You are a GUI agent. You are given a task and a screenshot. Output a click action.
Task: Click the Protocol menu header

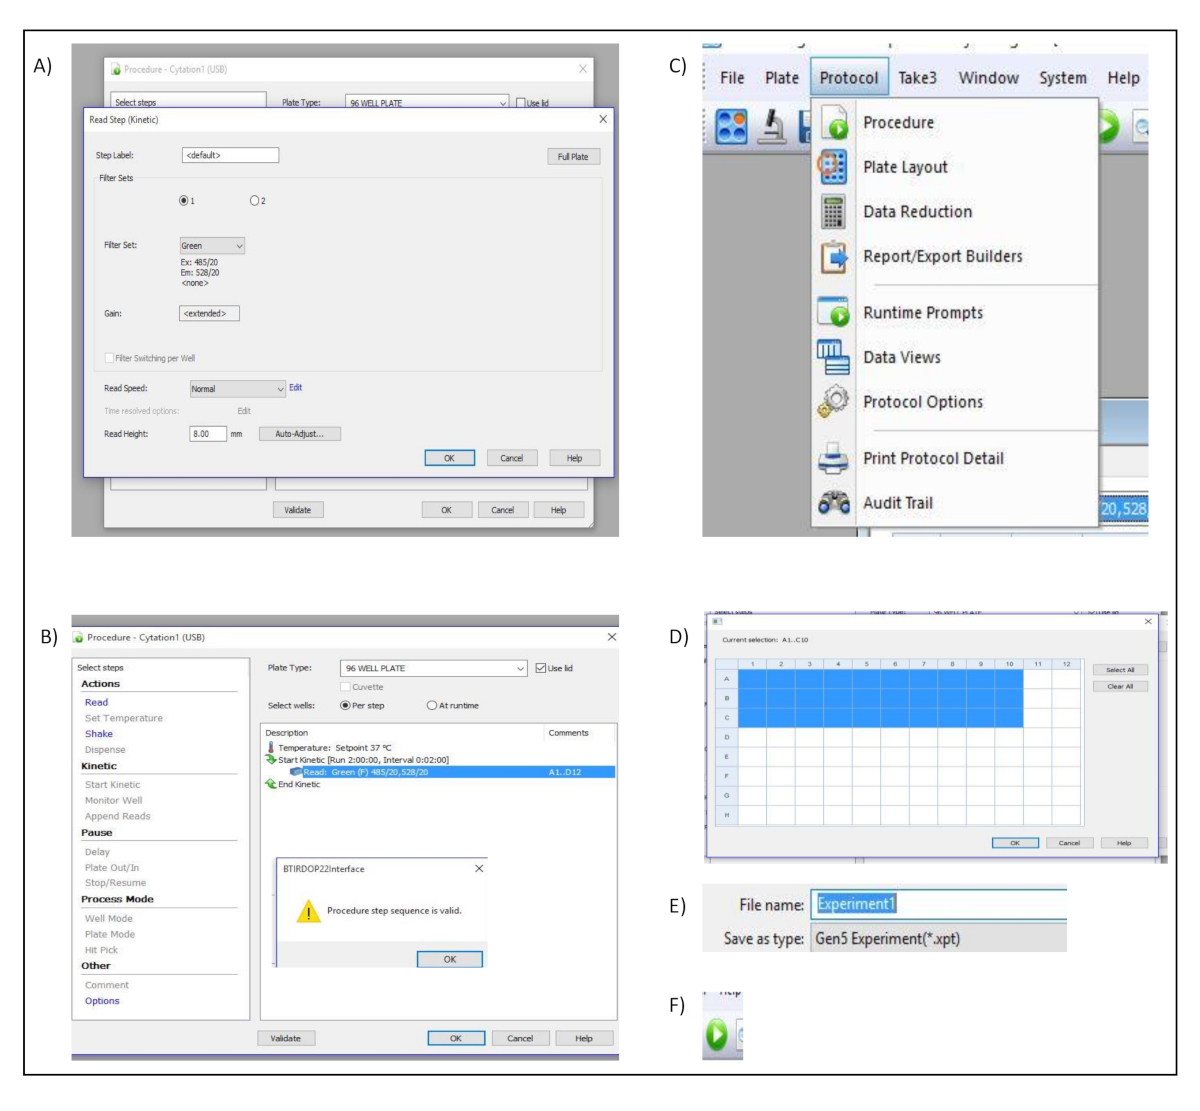(x=849, y=78)
